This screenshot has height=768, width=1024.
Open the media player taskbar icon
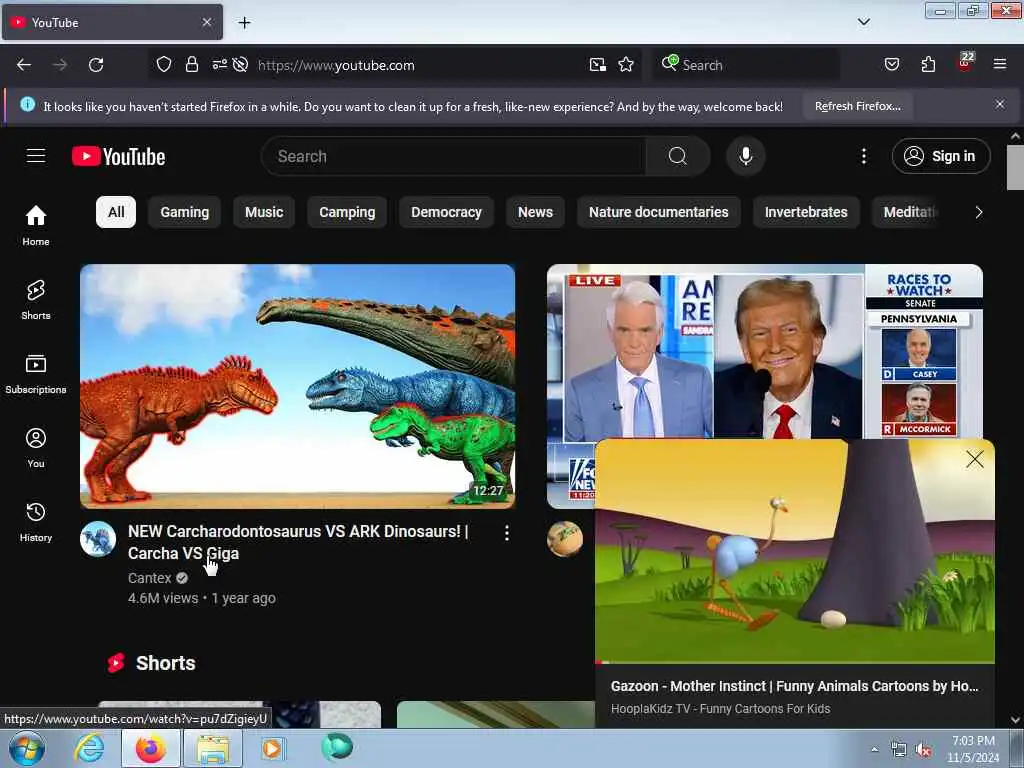tap(272, 748)
